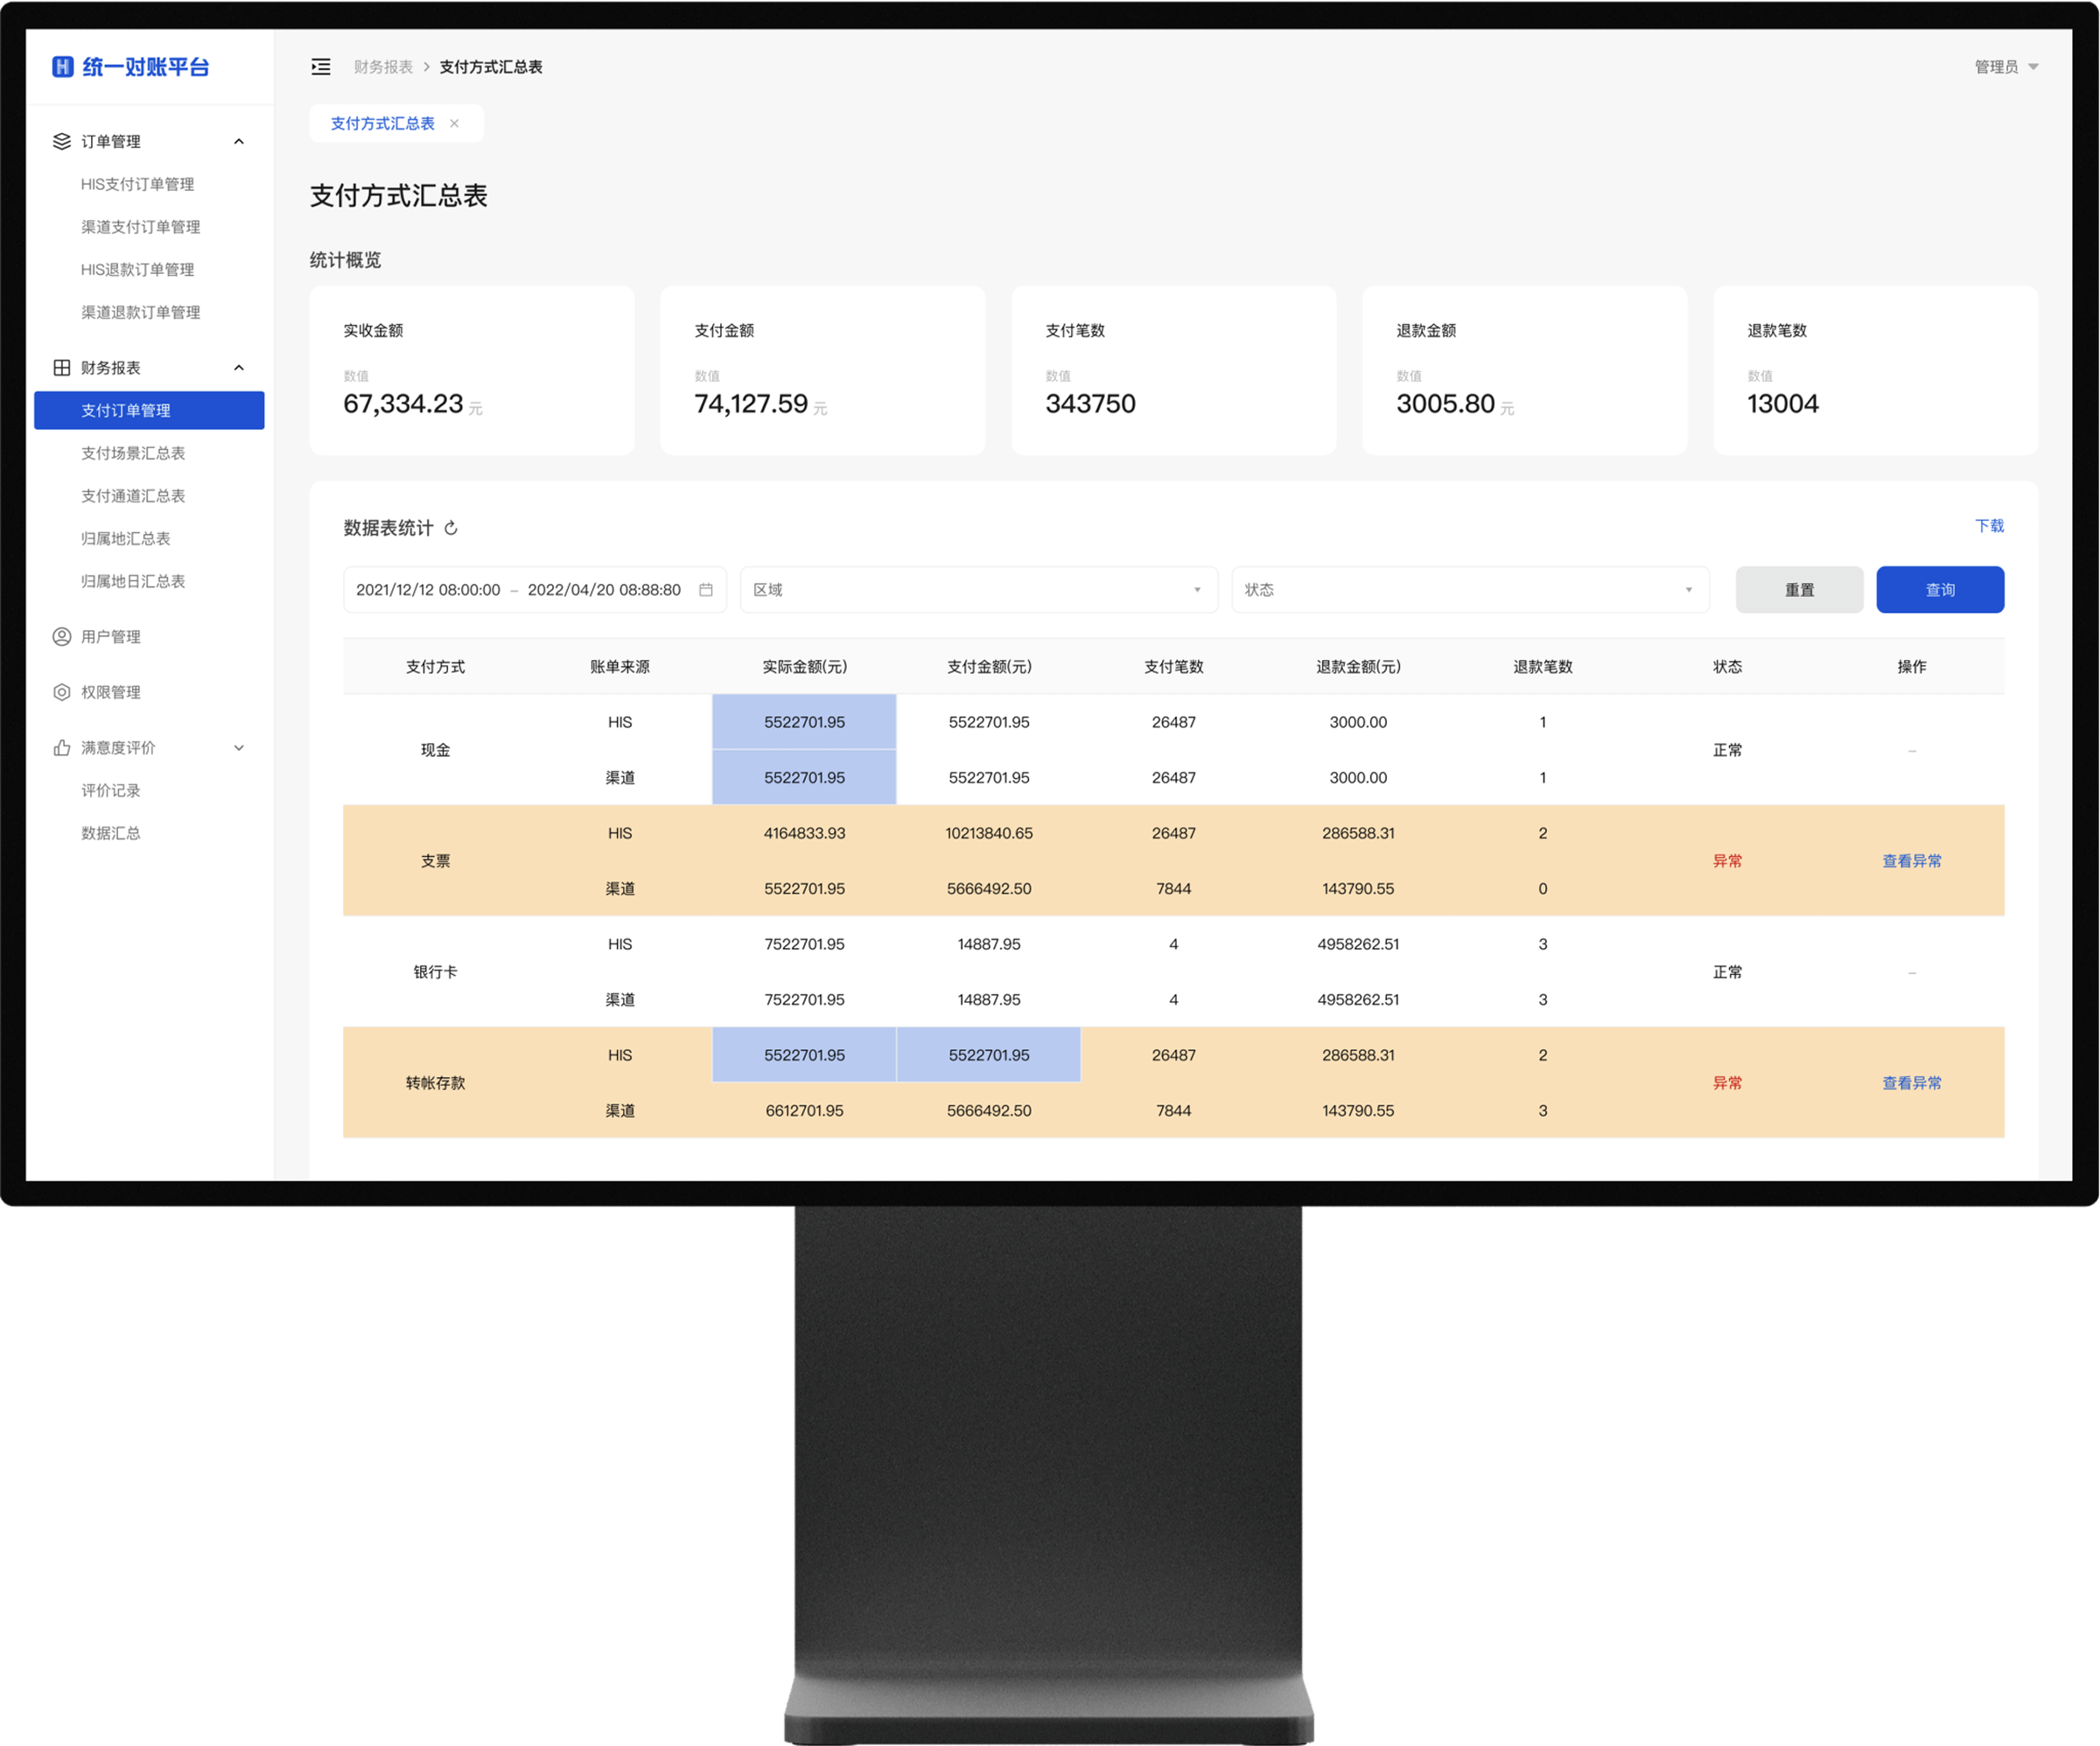The width and height of the screenshot is (2100, 1746).
Task: Open 归属地汇总表 in sidebar
Action: [x=126, y=538]
